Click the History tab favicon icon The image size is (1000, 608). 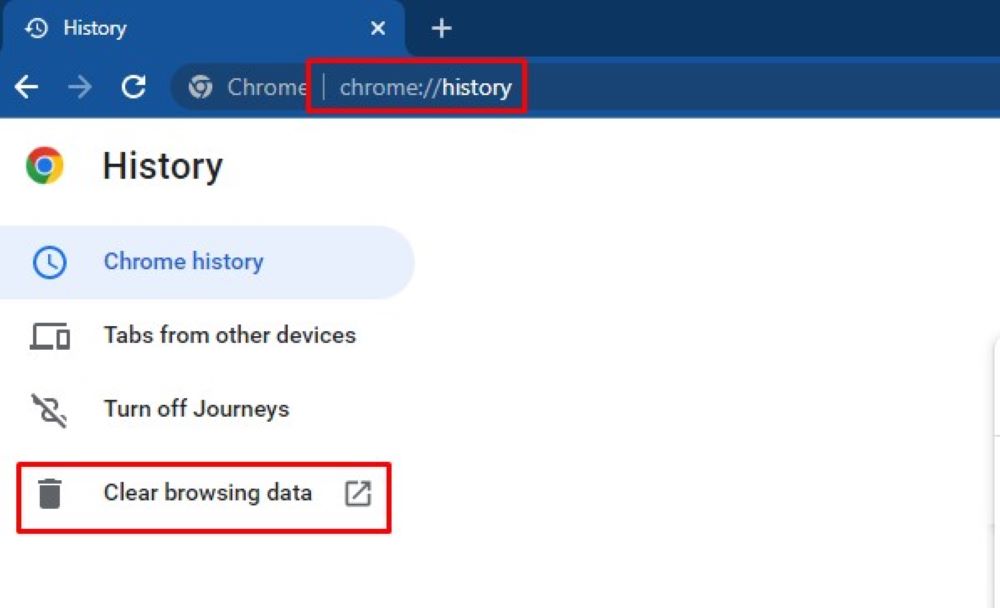tap(37, 29)
